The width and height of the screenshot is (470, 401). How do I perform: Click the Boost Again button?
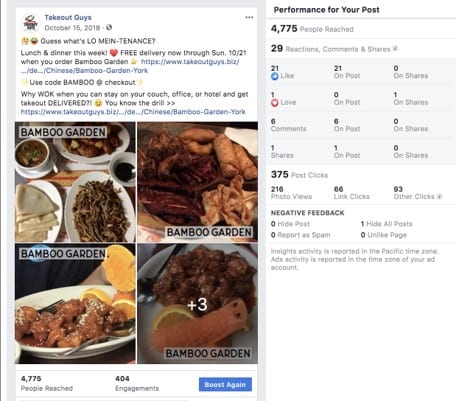pos(225,384)
